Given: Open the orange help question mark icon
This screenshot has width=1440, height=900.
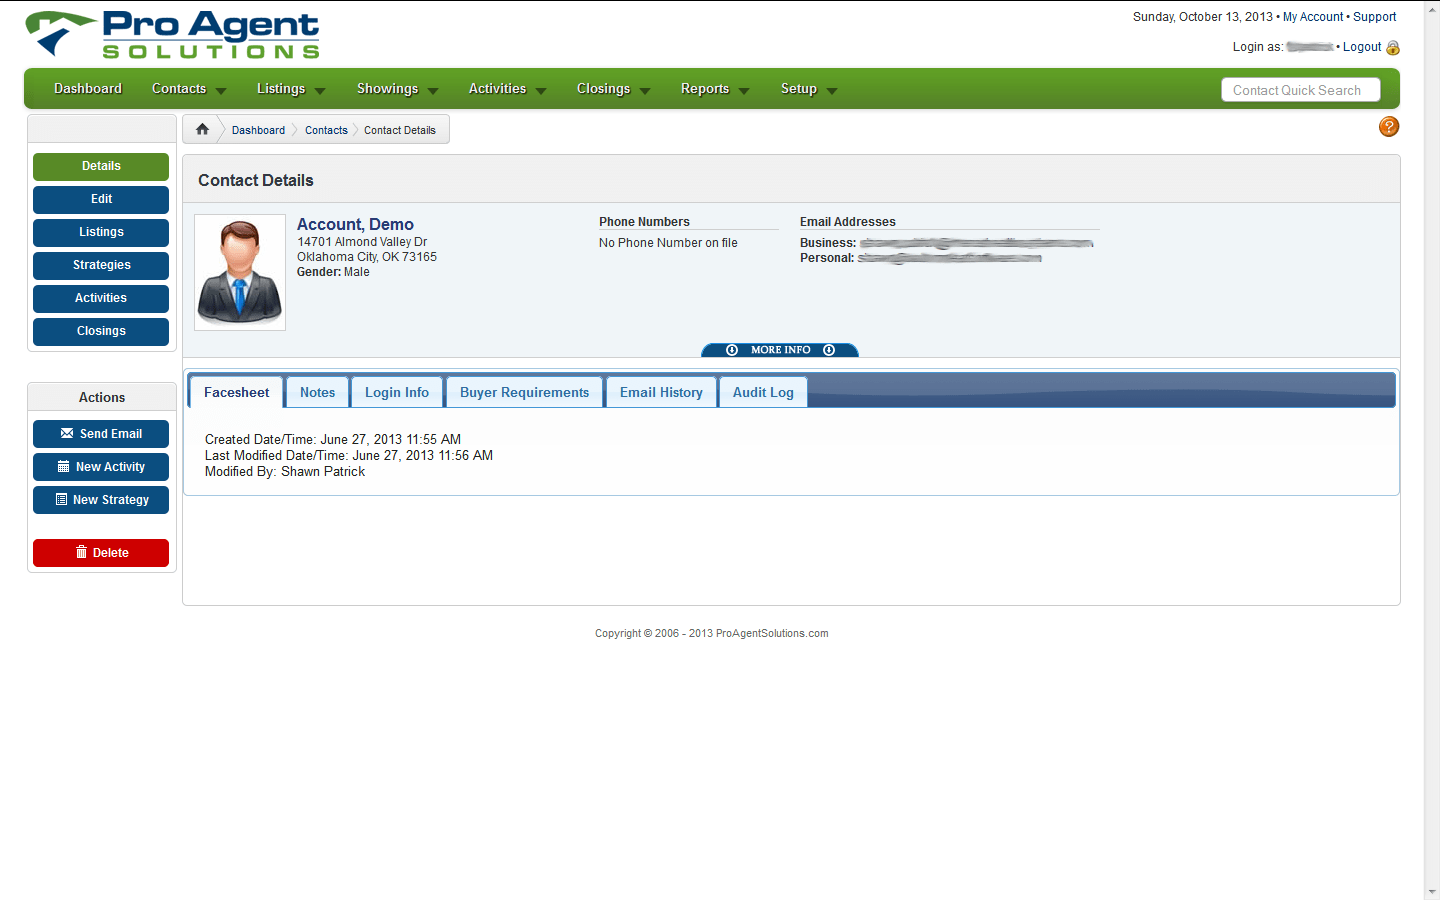Looking at the screenshot, I should coord(1389,126).
